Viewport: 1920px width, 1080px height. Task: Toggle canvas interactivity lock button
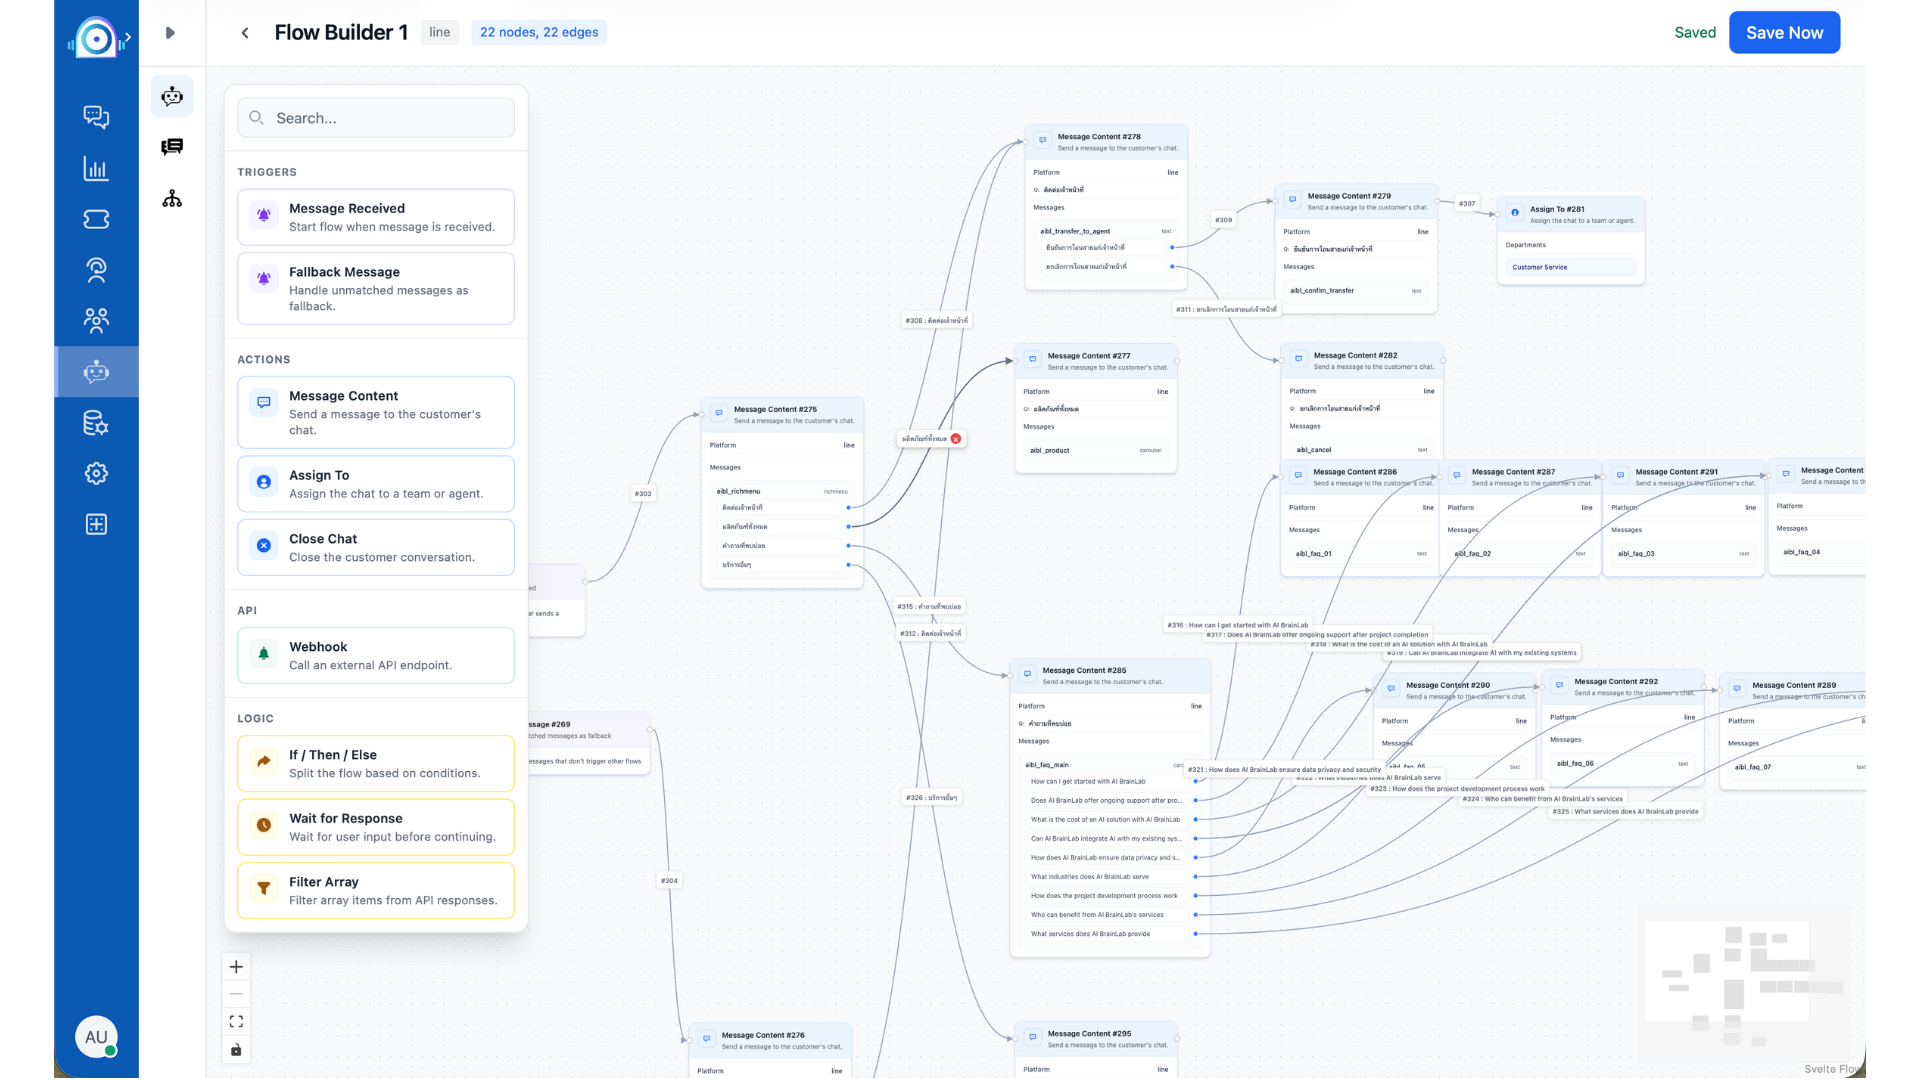coord(236,1049)
